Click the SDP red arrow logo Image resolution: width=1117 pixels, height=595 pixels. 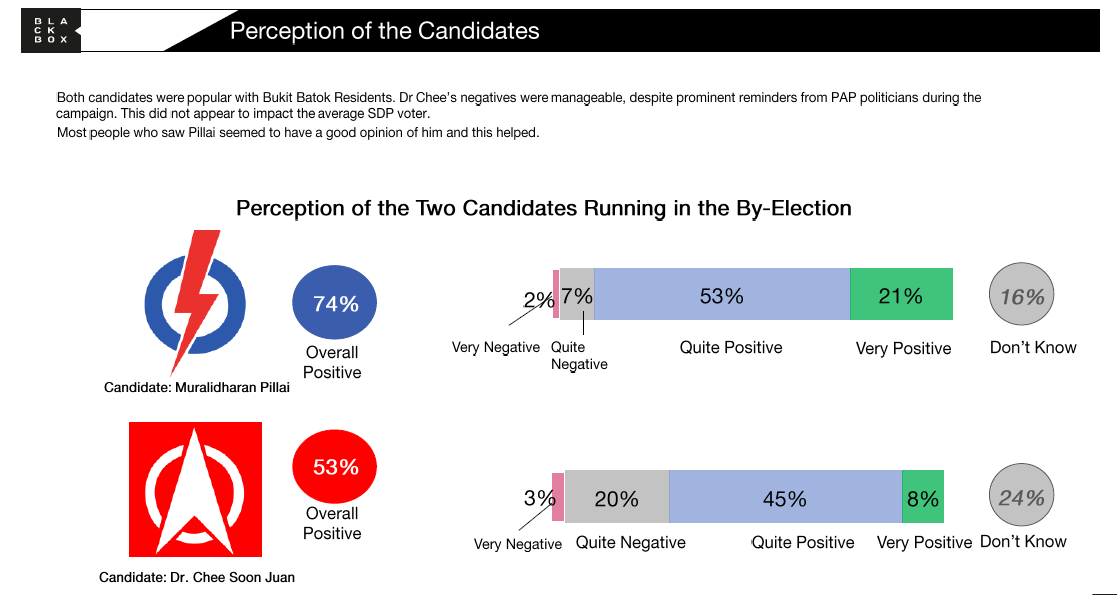tap(196, 489)
